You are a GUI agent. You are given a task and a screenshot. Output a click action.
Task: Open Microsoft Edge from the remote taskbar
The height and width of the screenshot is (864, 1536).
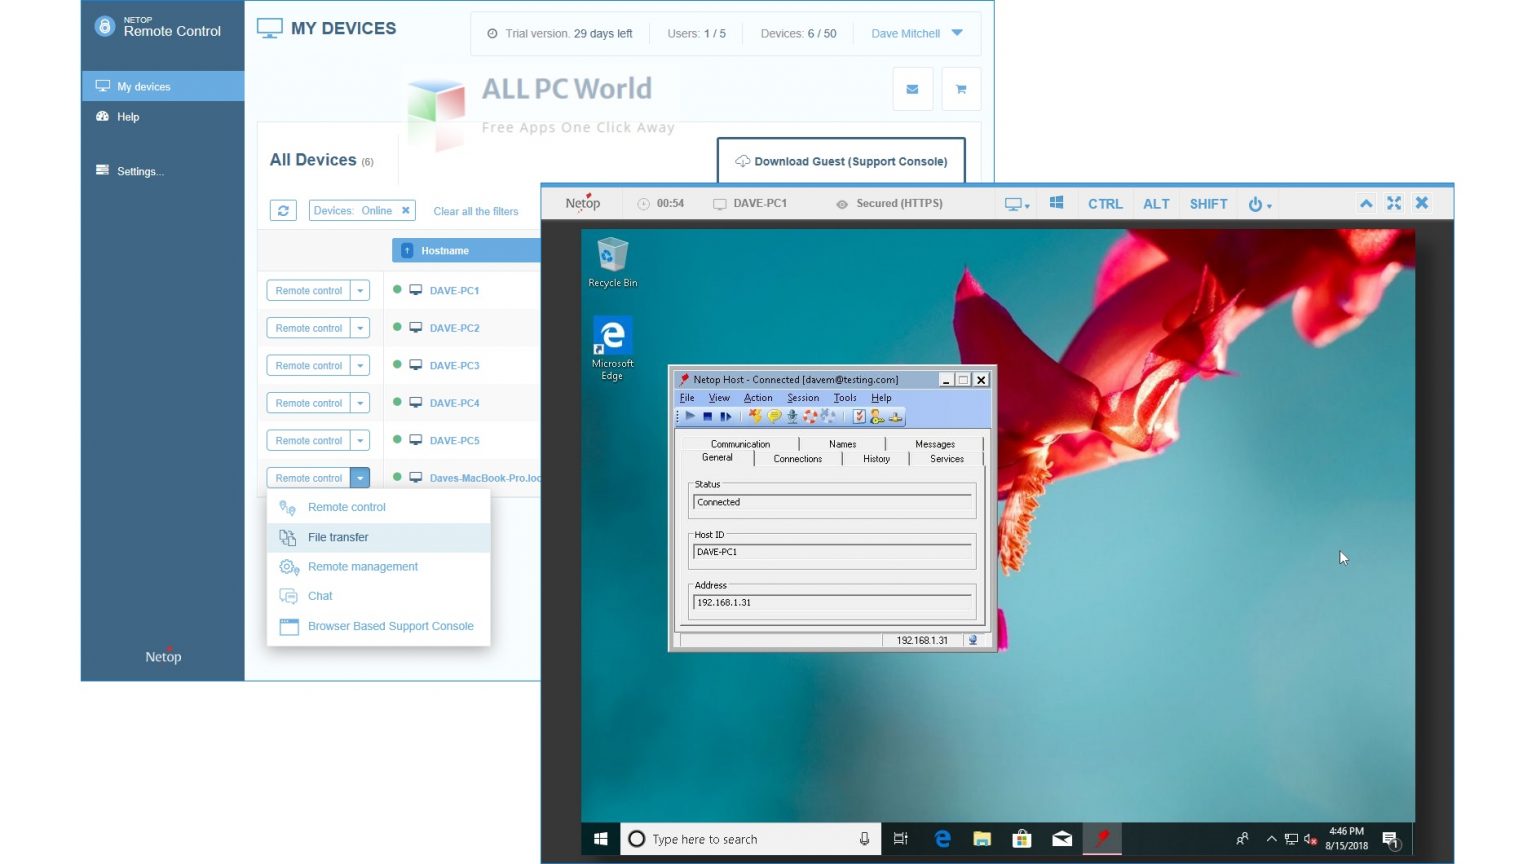tap(942, 839)
